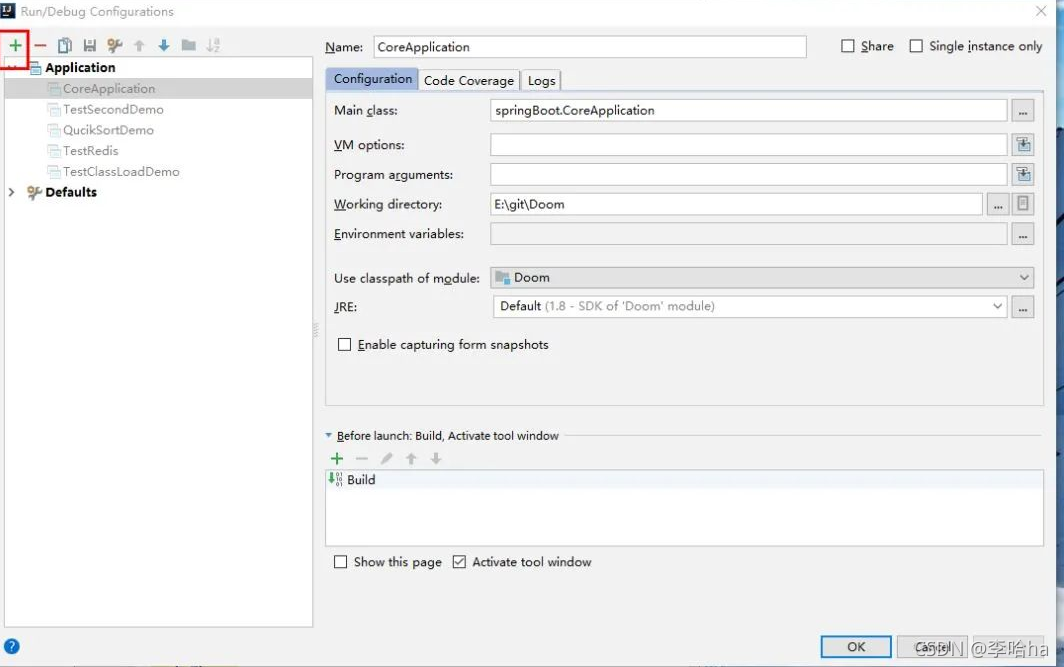Select the Application tree node
Image resolution: width=1064 pixels, height=667 pixels.
tap(80, 68)
